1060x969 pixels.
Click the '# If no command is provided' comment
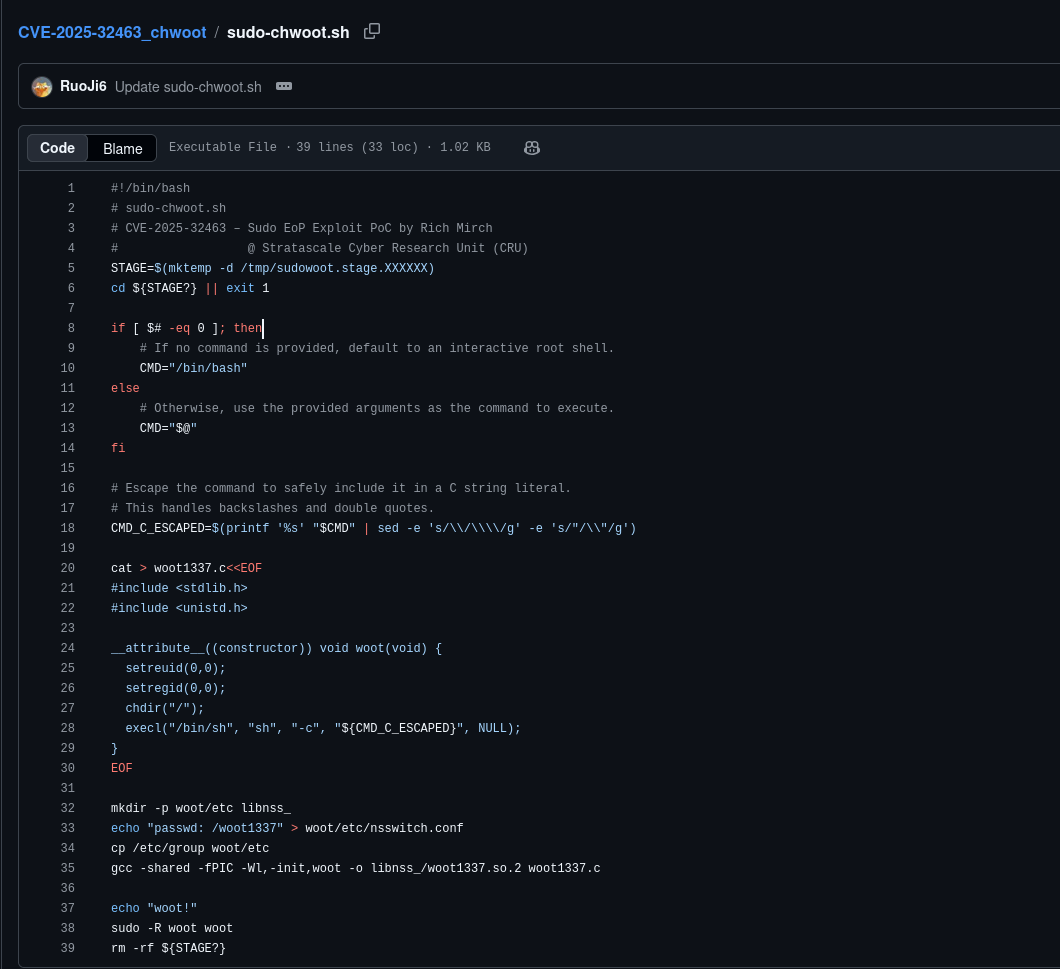coord(377,348)
